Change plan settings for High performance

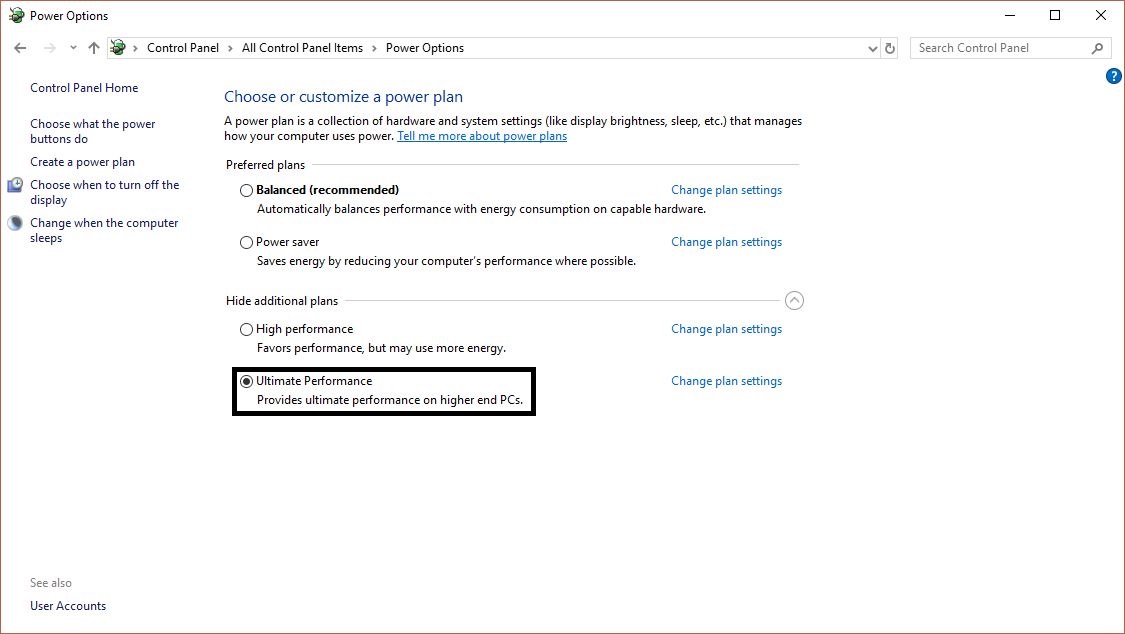tap(726, 329)
